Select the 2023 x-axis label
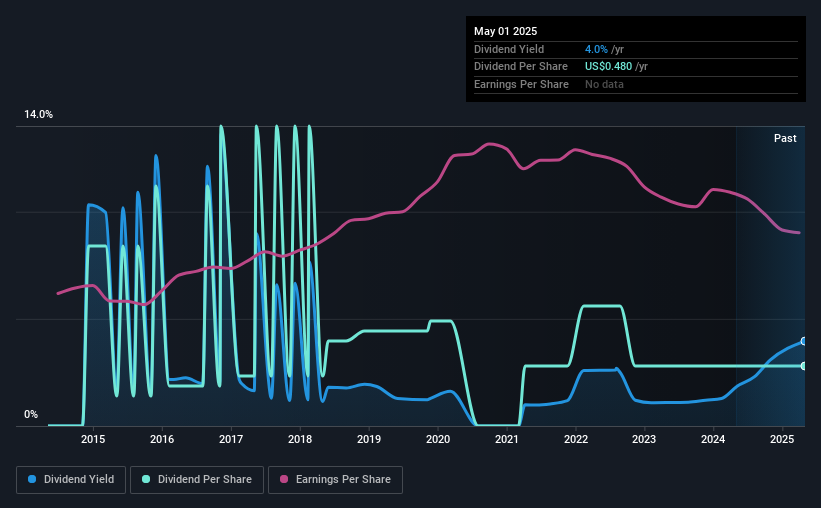This screenshot has height=508, width=821. pos(644,439)
